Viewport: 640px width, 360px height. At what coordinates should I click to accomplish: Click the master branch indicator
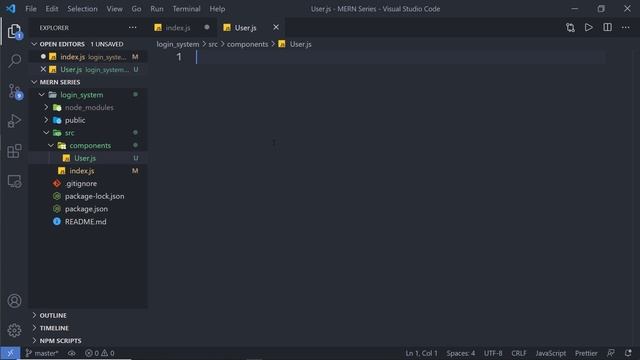[42, 353]
